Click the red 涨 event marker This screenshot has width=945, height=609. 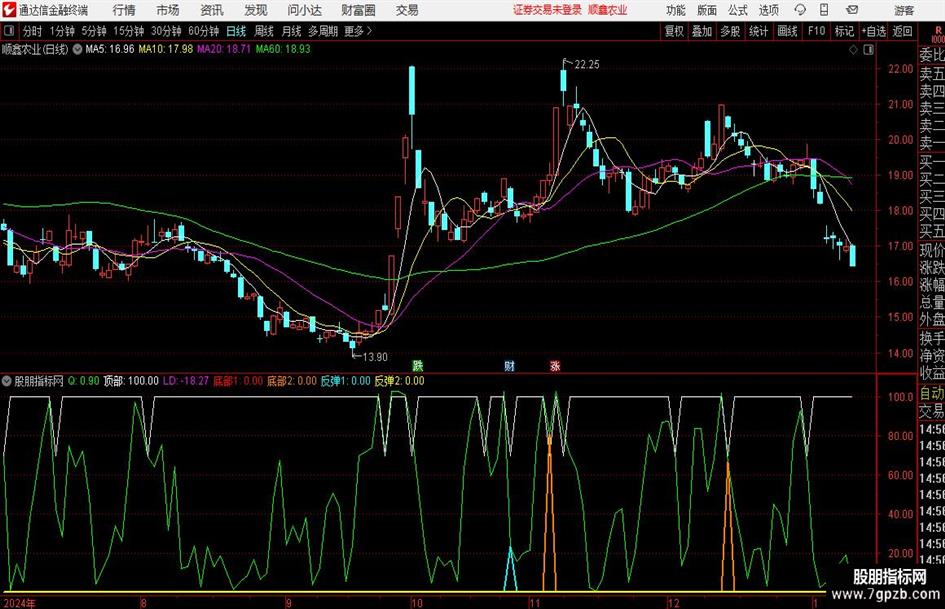pyautogui.click(x=555, y=365)
